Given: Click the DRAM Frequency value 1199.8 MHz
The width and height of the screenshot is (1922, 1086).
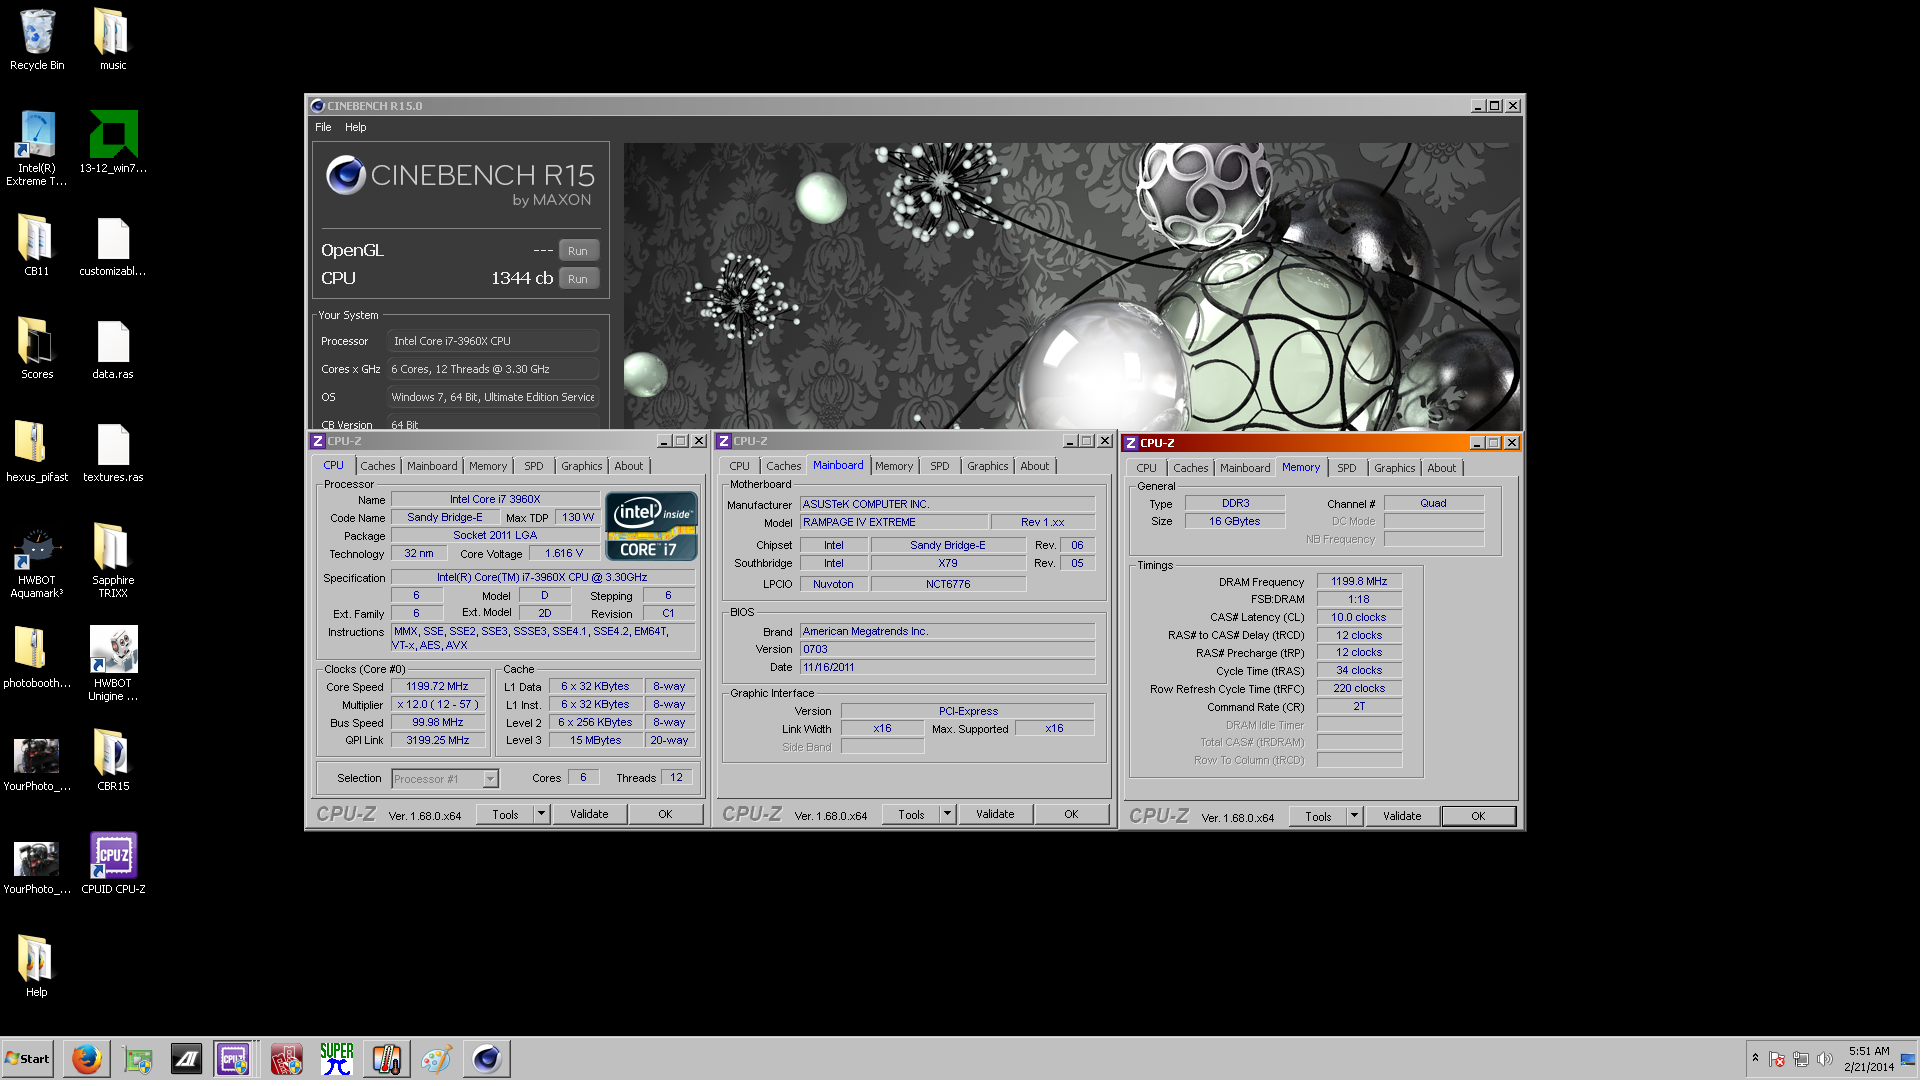Looking at the screenshot, I should (x=1360, y=581).
